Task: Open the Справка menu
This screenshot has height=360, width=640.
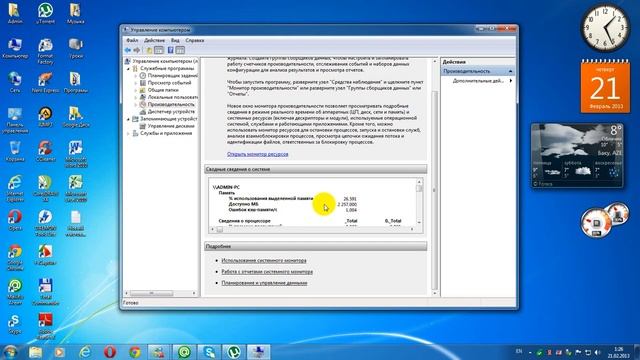Action: (x=195, y=40)
